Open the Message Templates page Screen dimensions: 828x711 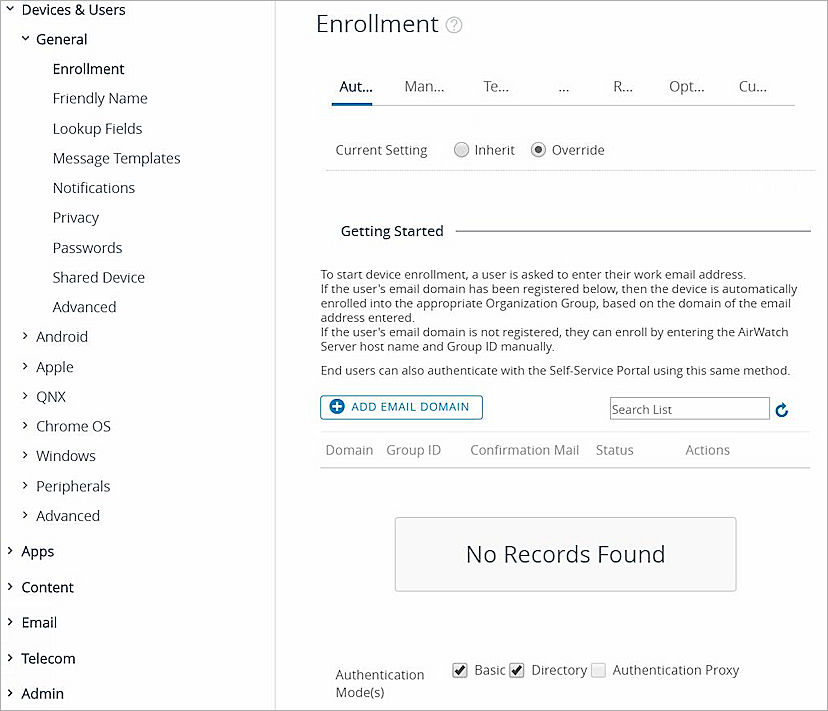[116, 158]
